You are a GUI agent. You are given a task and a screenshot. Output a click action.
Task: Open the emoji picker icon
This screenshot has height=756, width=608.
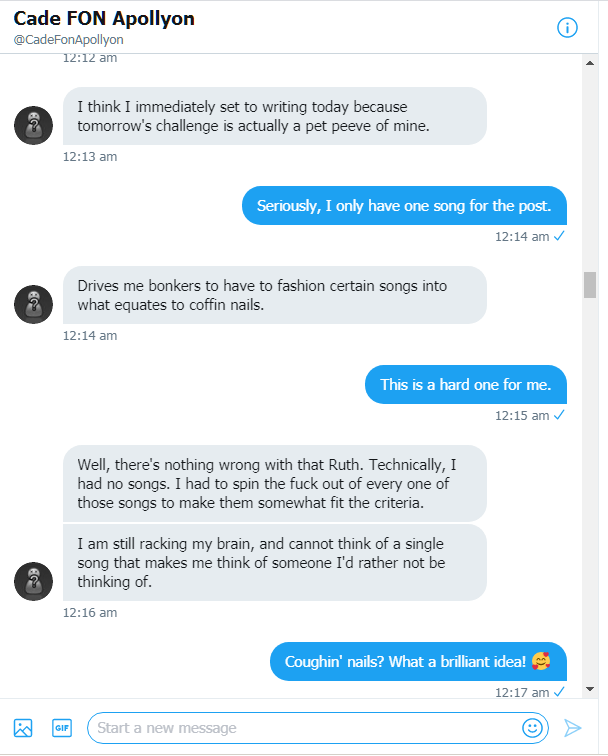(x=532, y=727)
